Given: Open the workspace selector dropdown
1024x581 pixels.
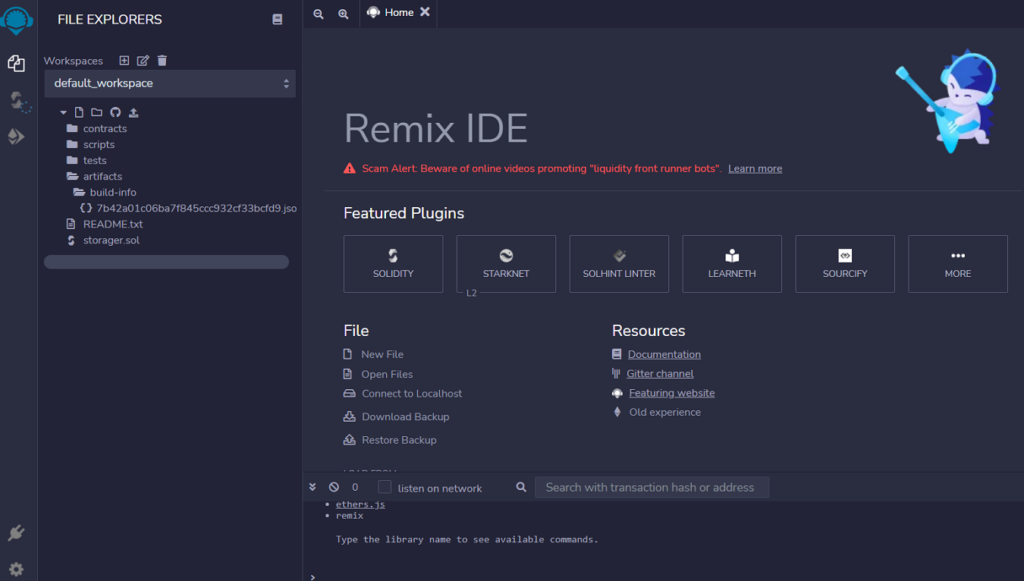Looking at the screenshot, I should point(169,84).
